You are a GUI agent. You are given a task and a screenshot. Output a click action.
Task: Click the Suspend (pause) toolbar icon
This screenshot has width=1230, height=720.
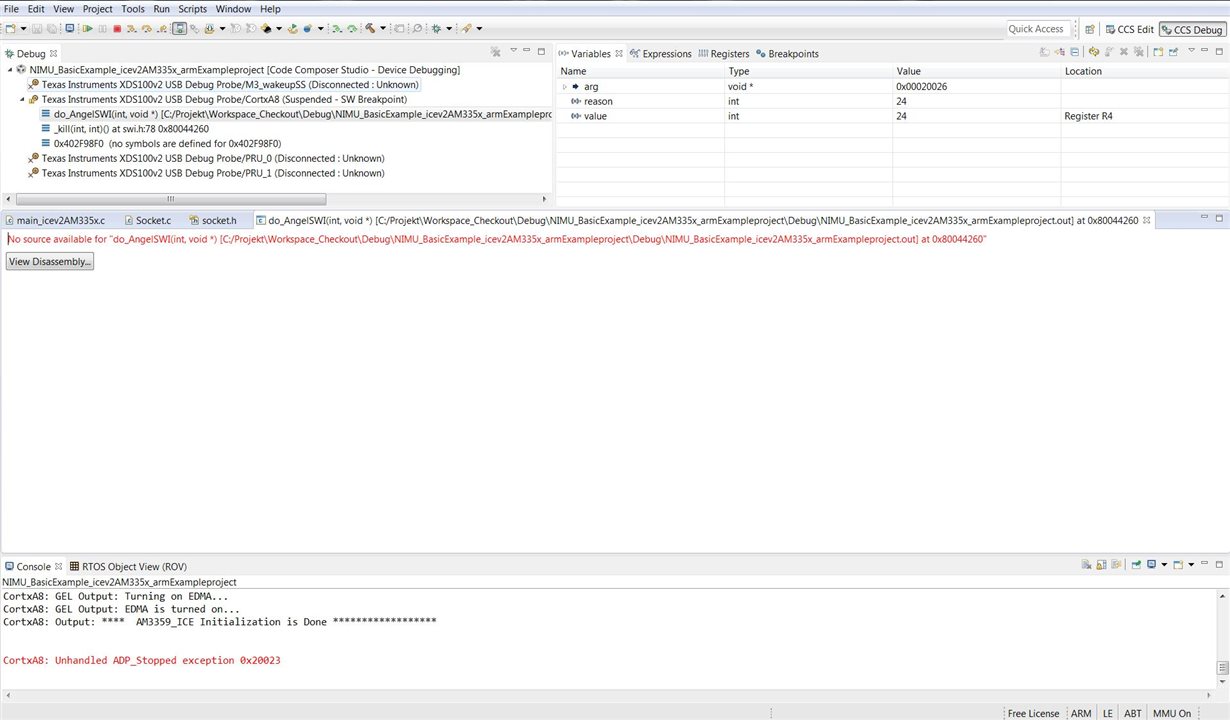[102, 29]
